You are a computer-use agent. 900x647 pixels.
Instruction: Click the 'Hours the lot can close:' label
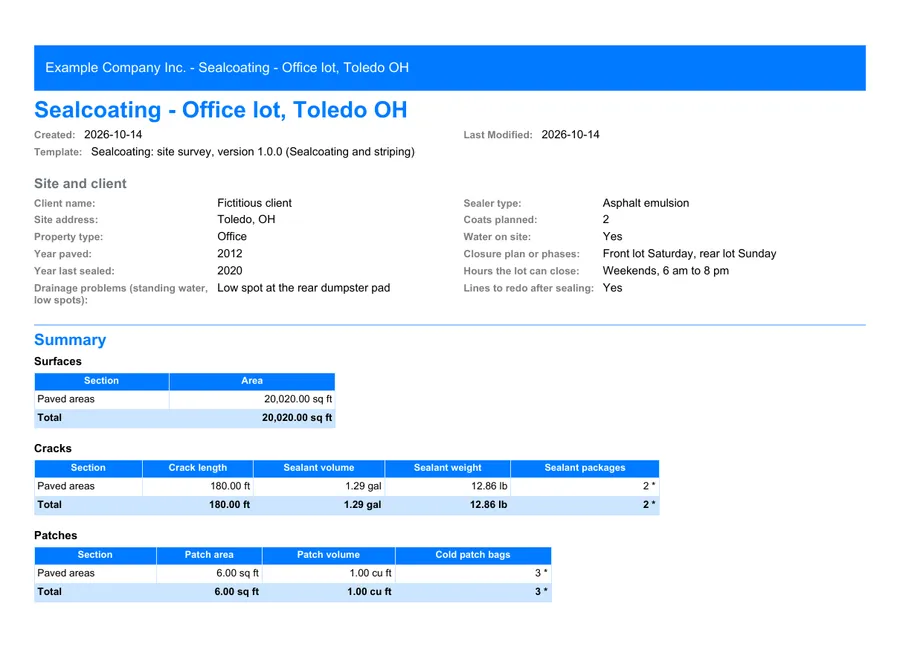click(521, 271)
